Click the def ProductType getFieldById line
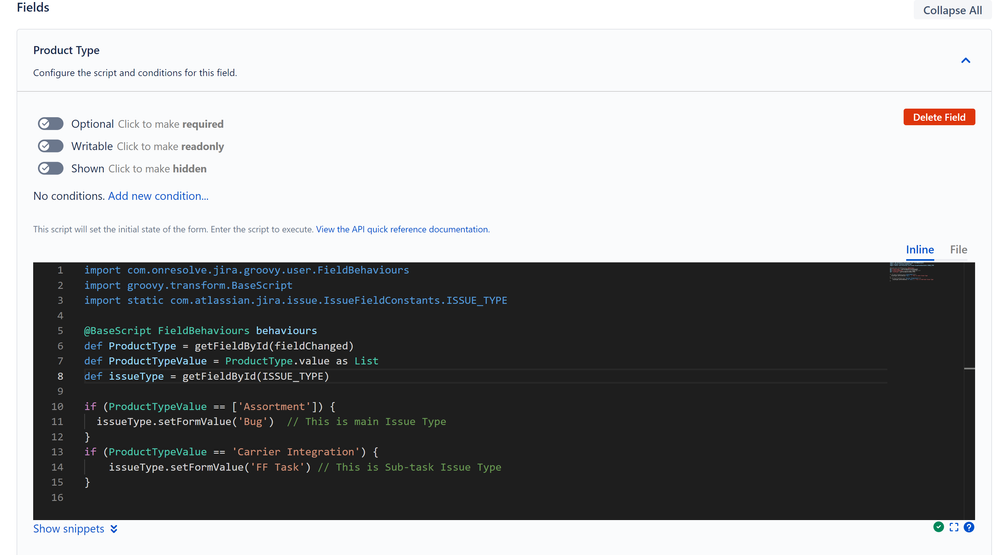The width and height of the screenshot is (999, 555). pyautogui.click(x=219, y=346)
